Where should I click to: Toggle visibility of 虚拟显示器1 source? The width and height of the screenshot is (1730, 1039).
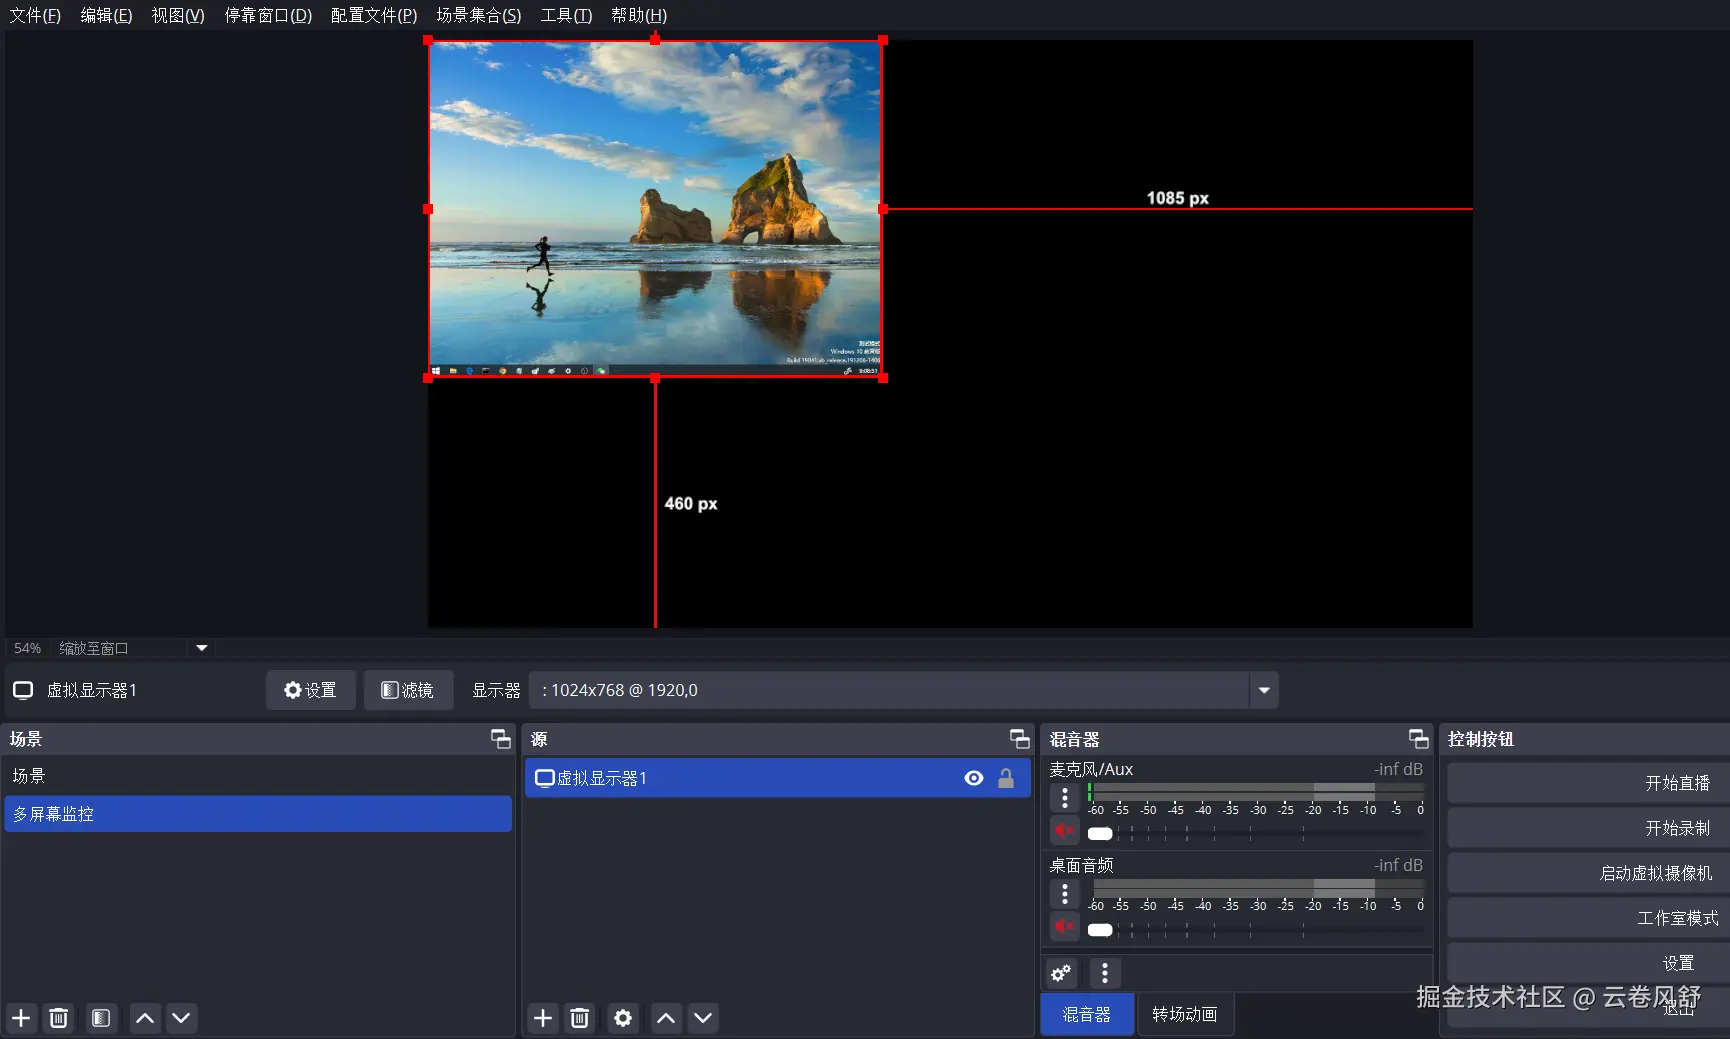974,778
